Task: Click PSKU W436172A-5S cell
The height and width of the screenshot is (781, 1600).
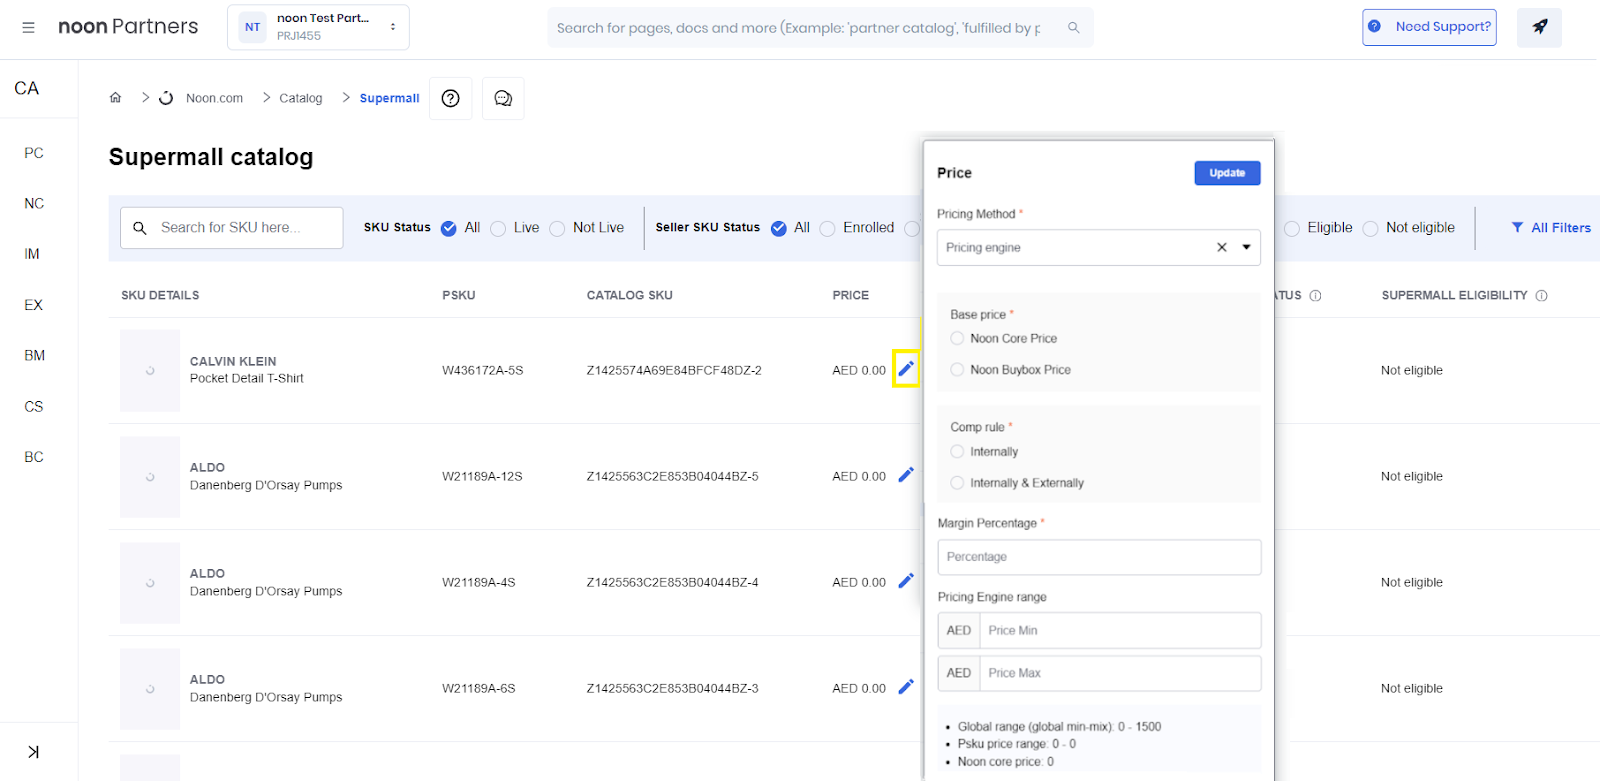Action: tap(483, 370)
